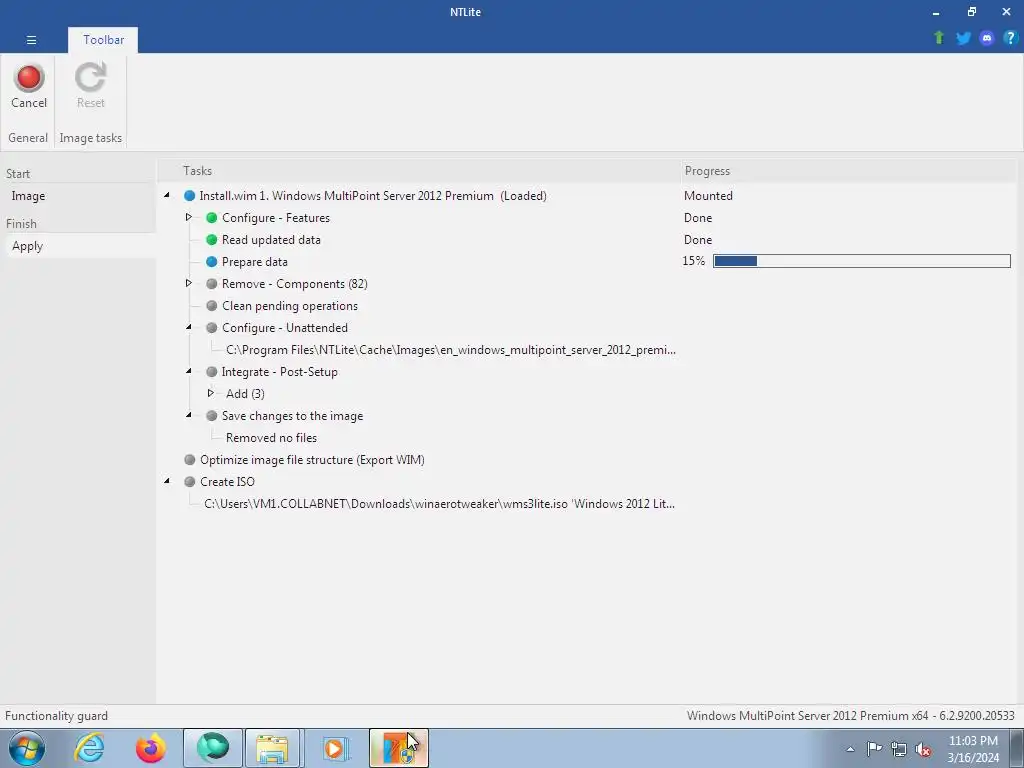
Task: Collapse Configure - Unattended node
Action: pos(189,327)
